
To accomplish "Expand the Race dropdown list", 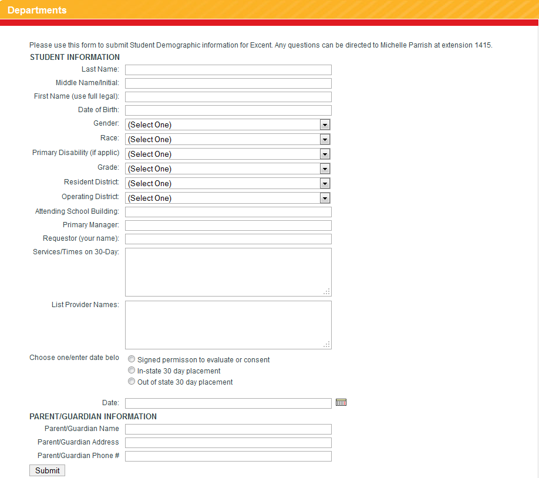I will tap(228, 139).
